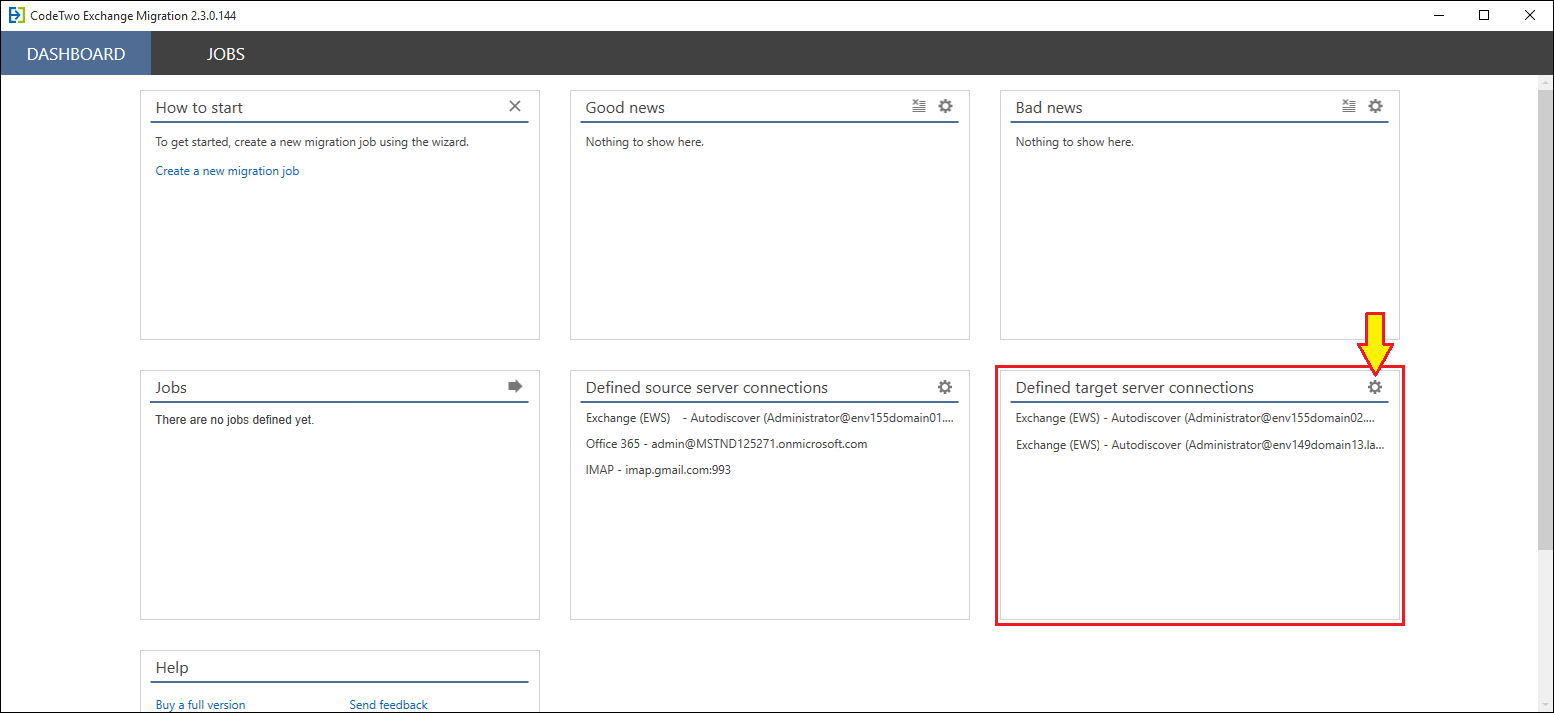
Task: Maximize the application window
Action: [1484, 15]
